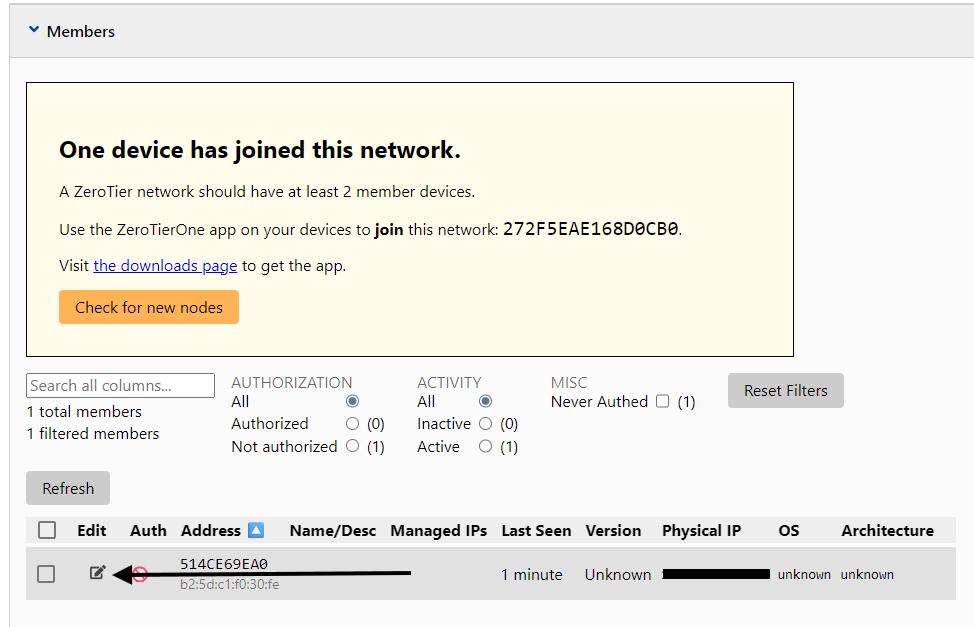
Task: Choose the Inactive activity radio button
Action: click(485, 424)
